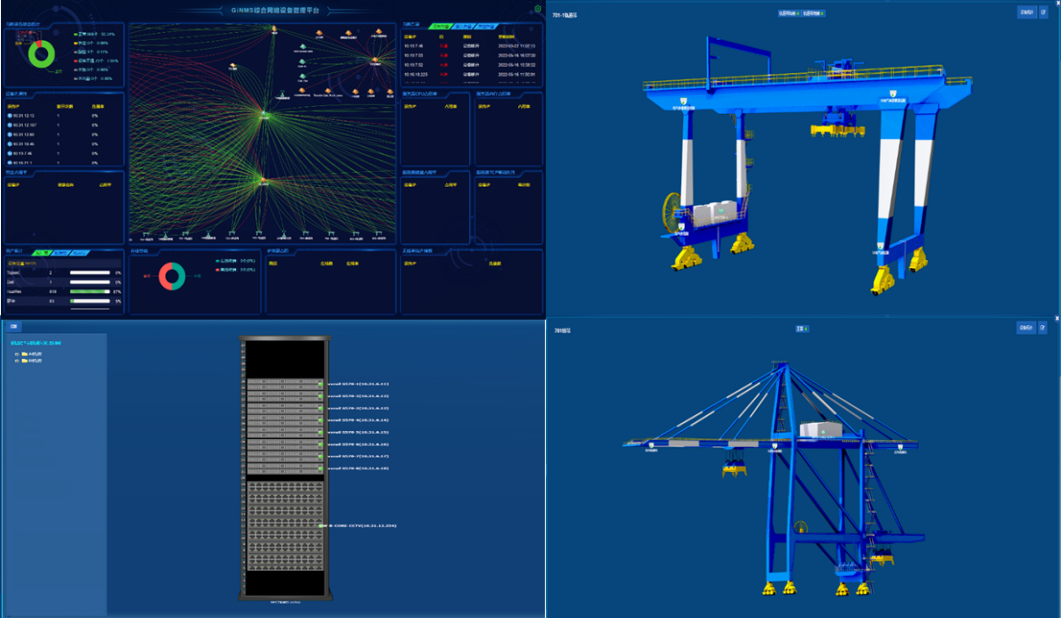The height and width of the screenshot is (618, 1061).
Task: Click the edit icon in quay crane panel
Action: [x=1043, y=327]
